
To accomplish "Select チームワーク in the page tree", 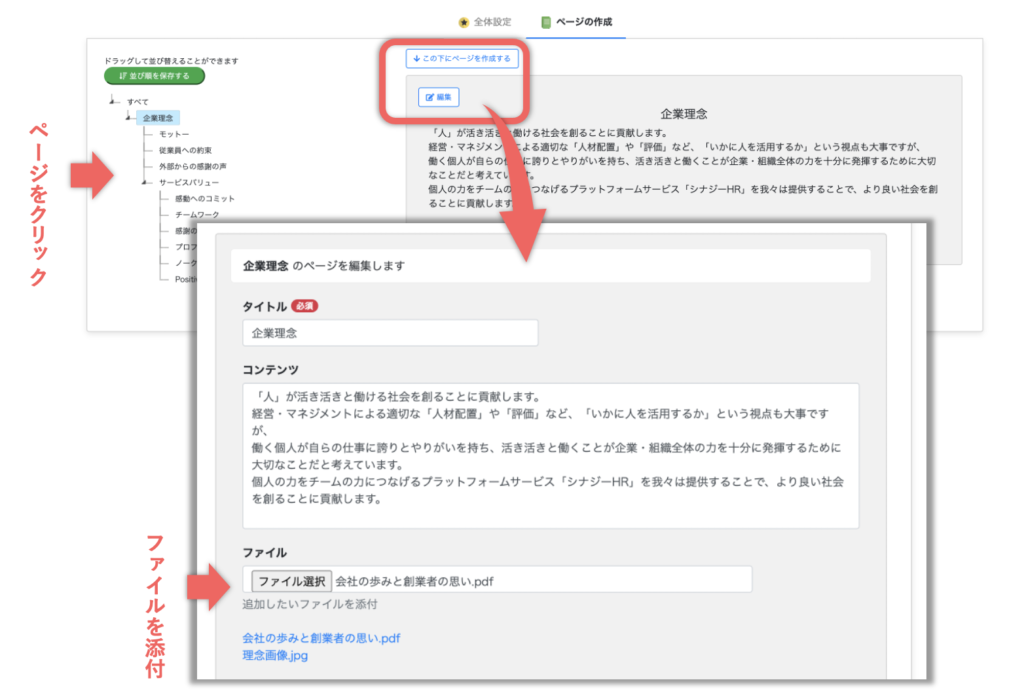I will (197, 214).
